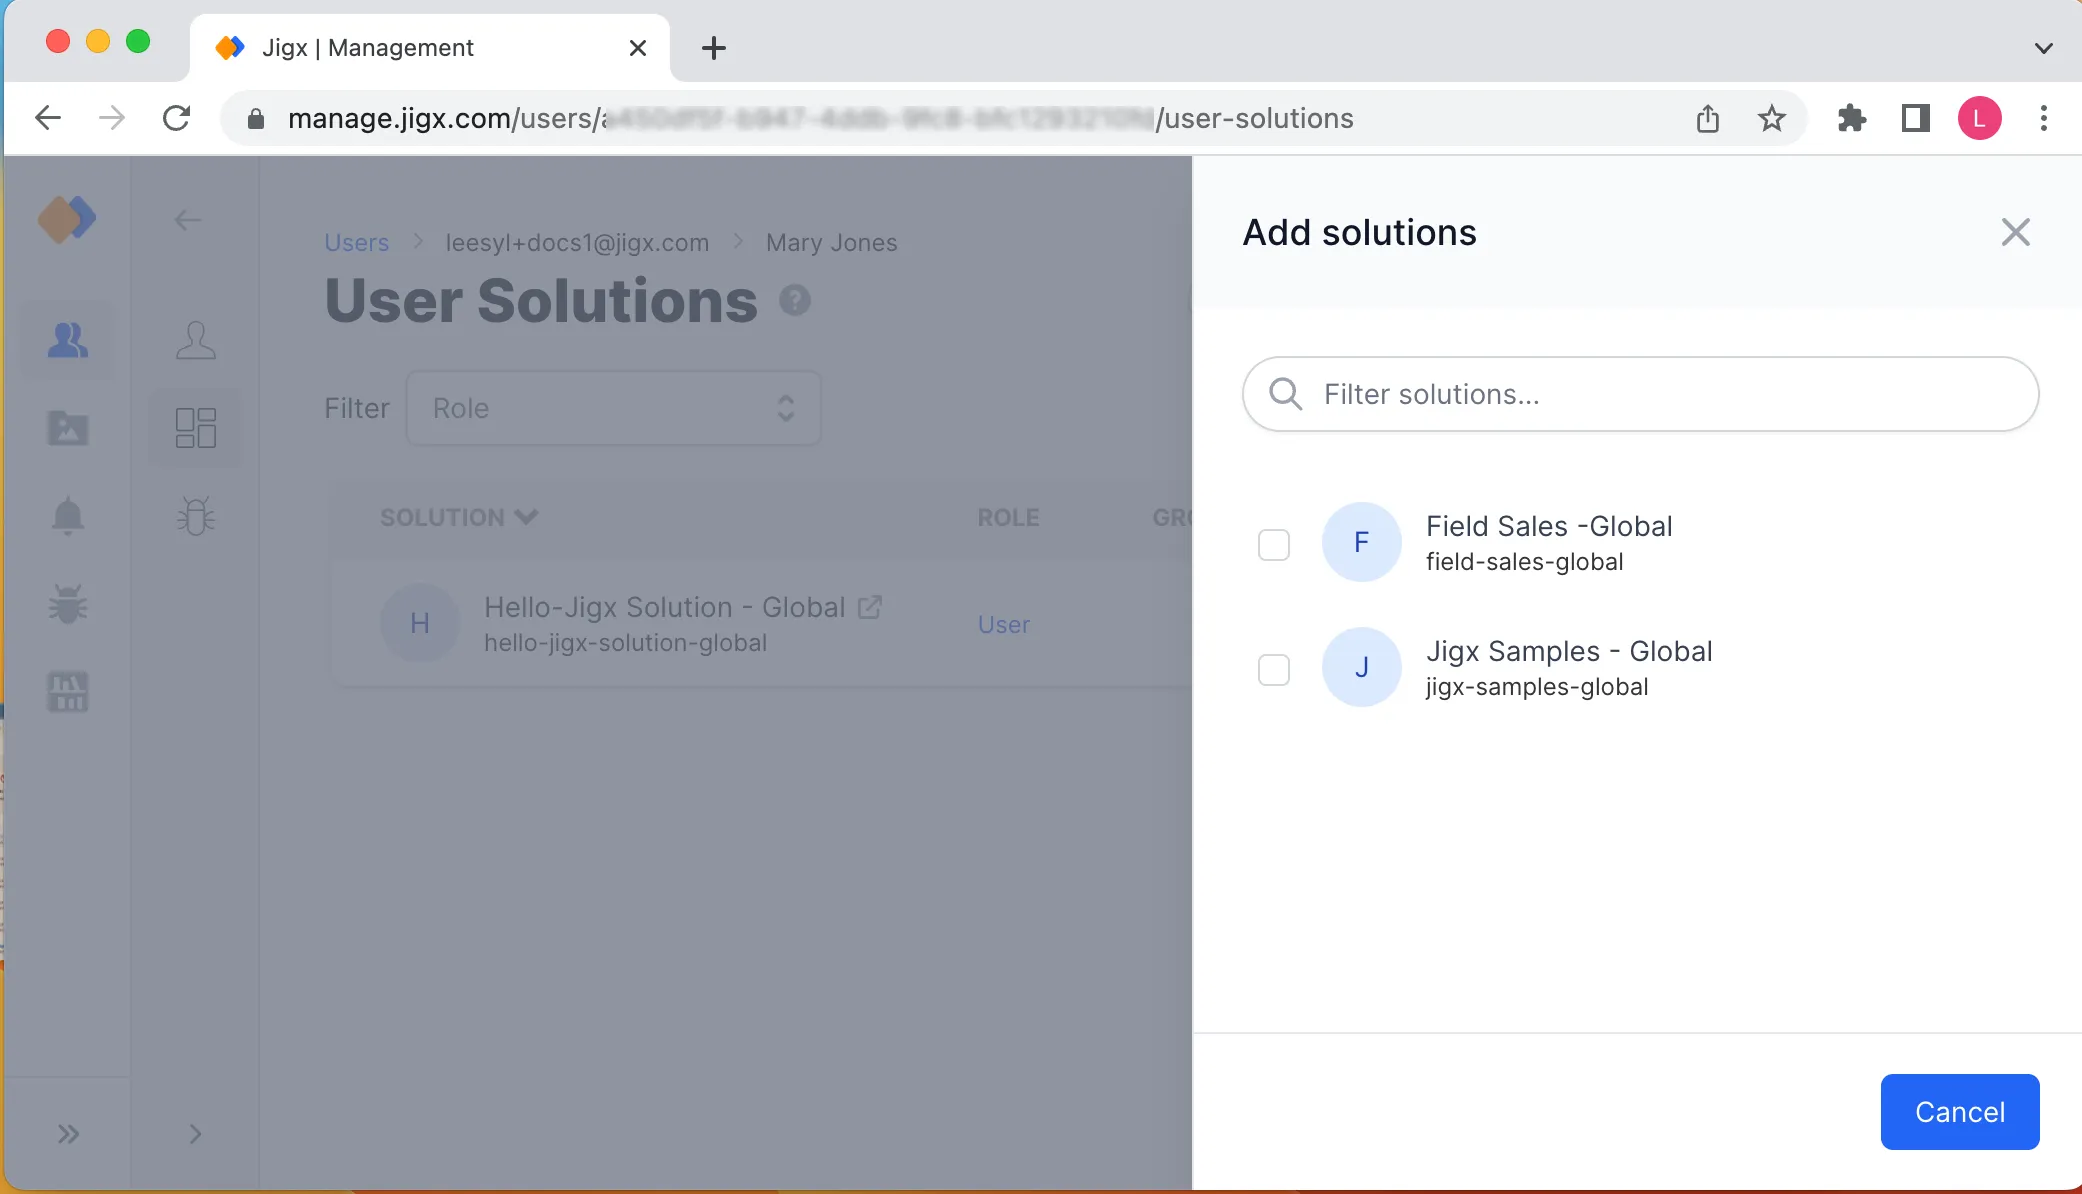Open the building organization sidebar icon

coord(68,692)
